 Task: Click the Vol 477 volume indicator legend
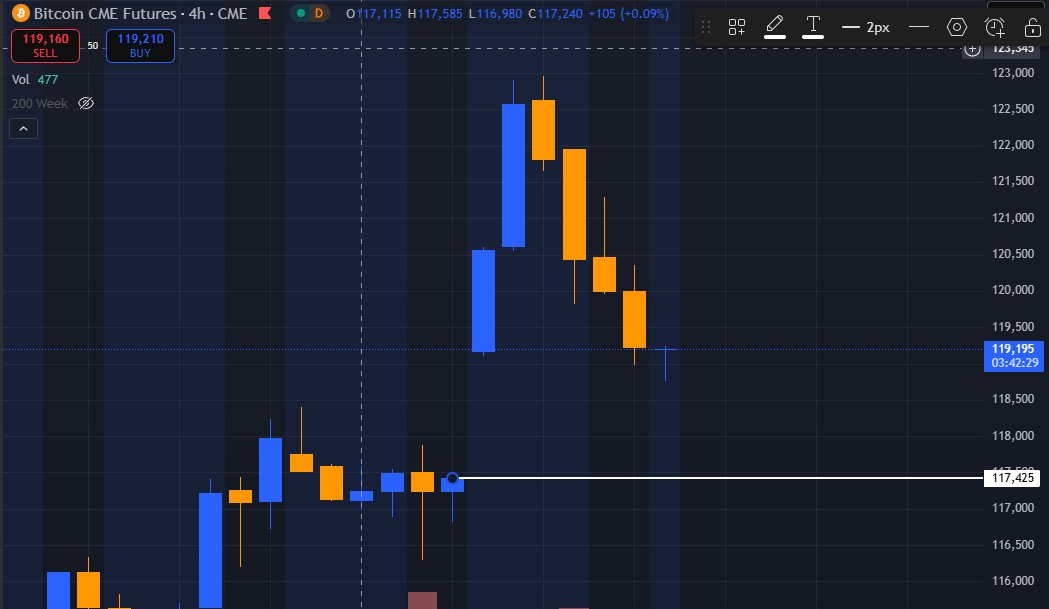tap(35, 80)
